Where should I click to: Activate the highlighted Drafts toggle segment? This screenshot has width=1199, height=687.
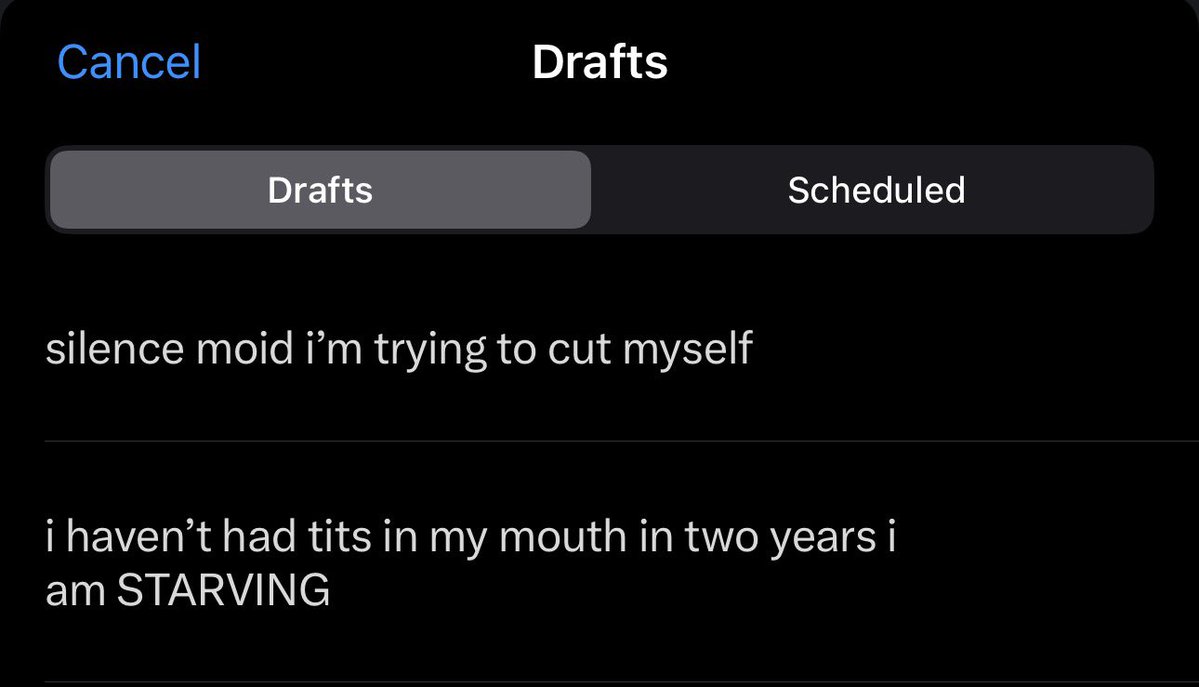(x=320, y=190)
